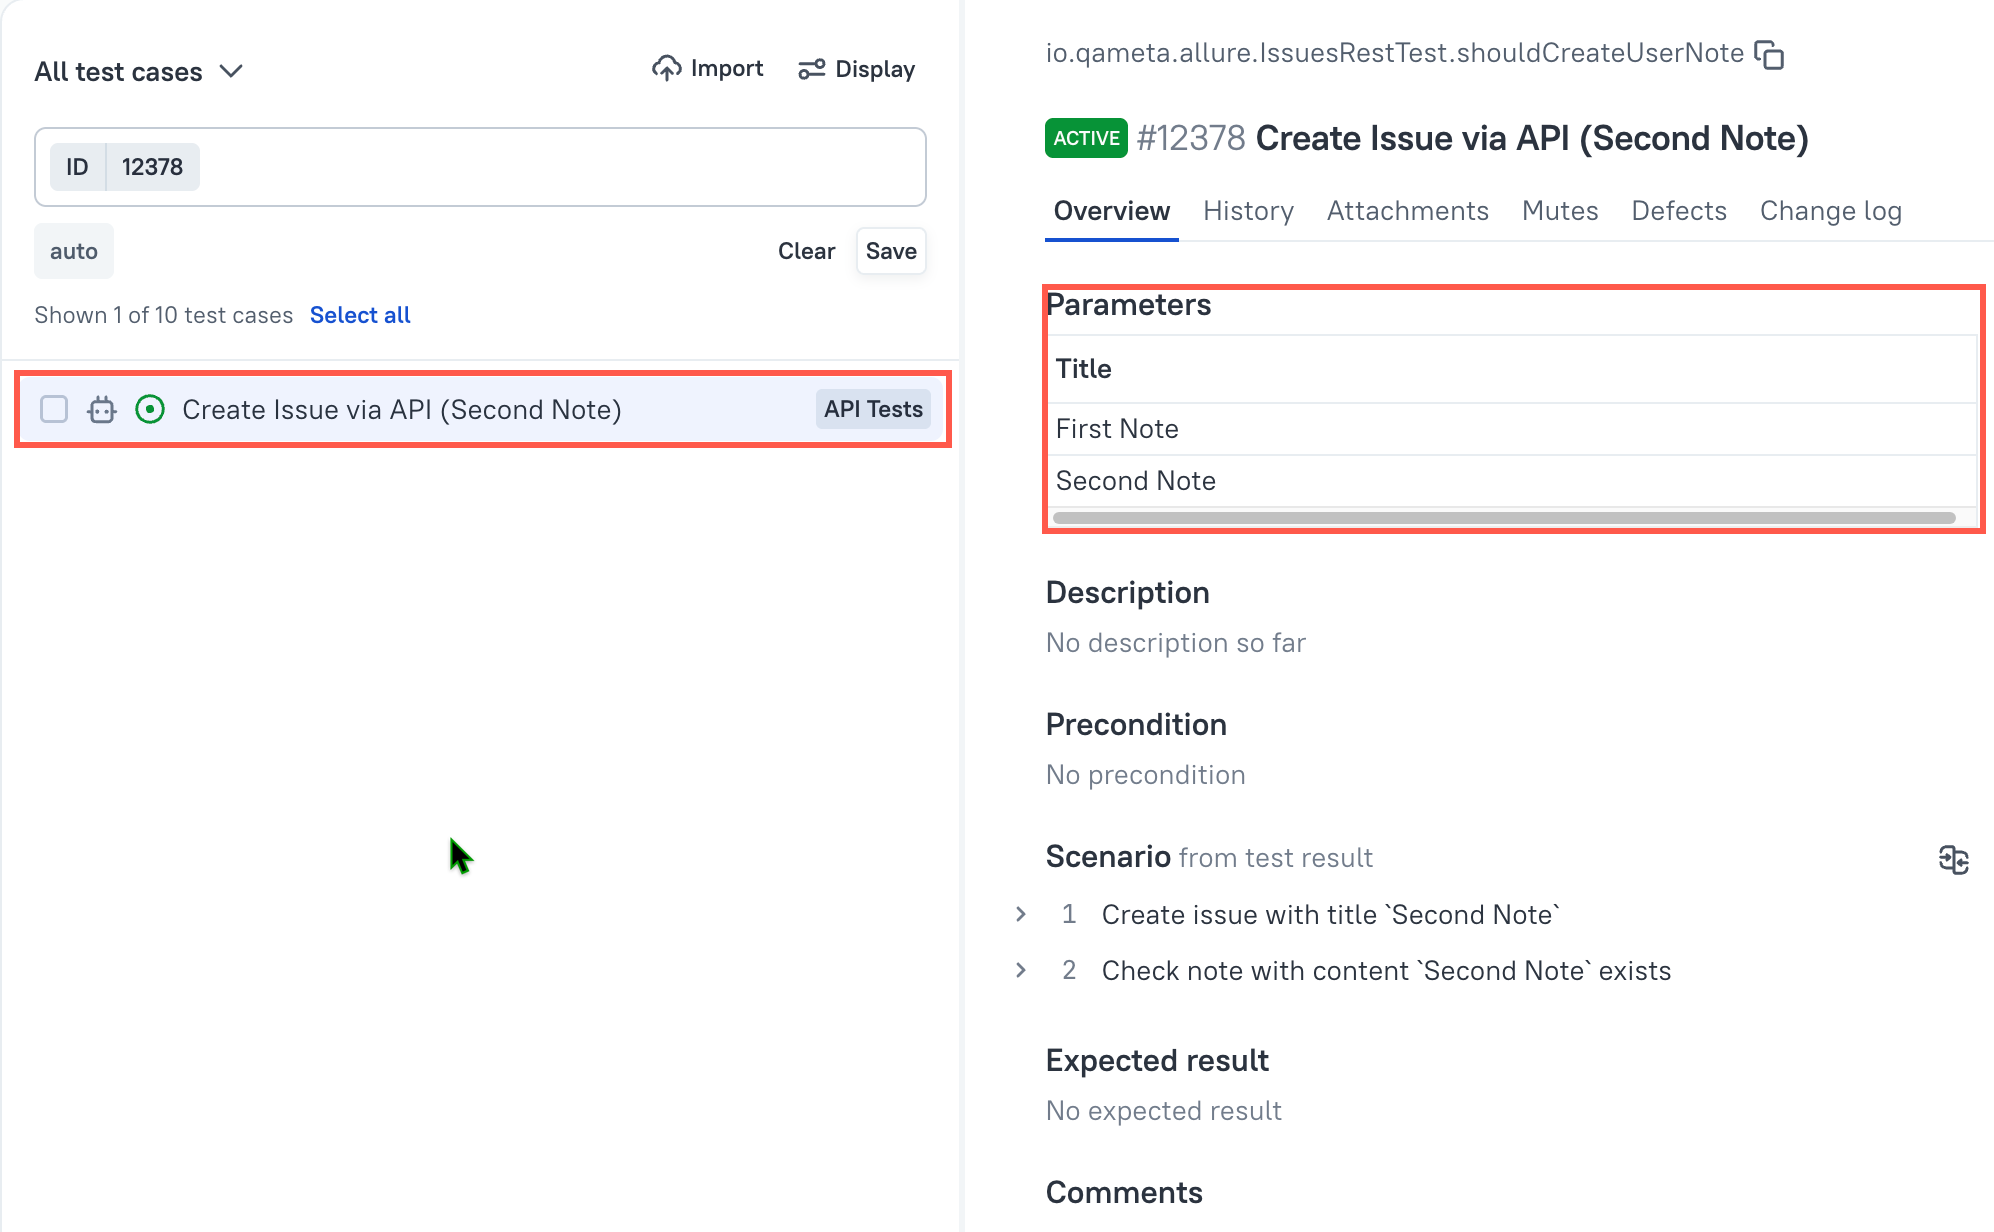Copy the full test name with copy icon
The height and width of the screenshot is (1232, 1994).
click(1769, 55)
